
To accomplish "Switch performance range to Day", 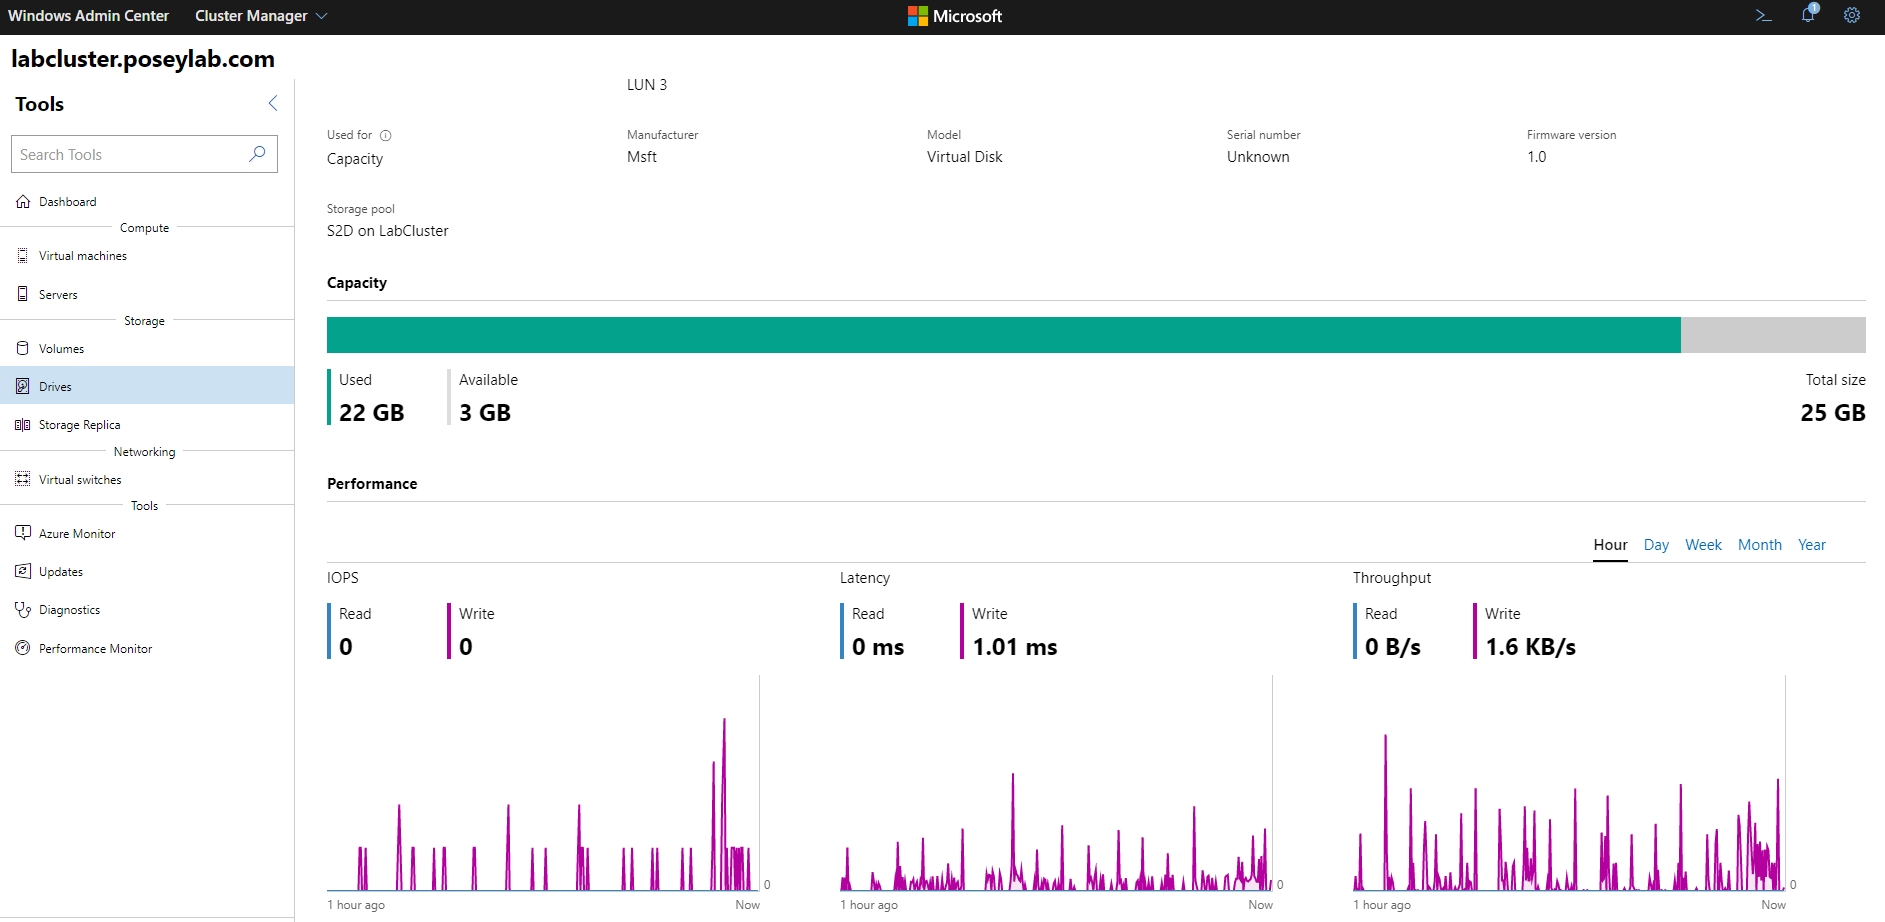I will 1656,545.
